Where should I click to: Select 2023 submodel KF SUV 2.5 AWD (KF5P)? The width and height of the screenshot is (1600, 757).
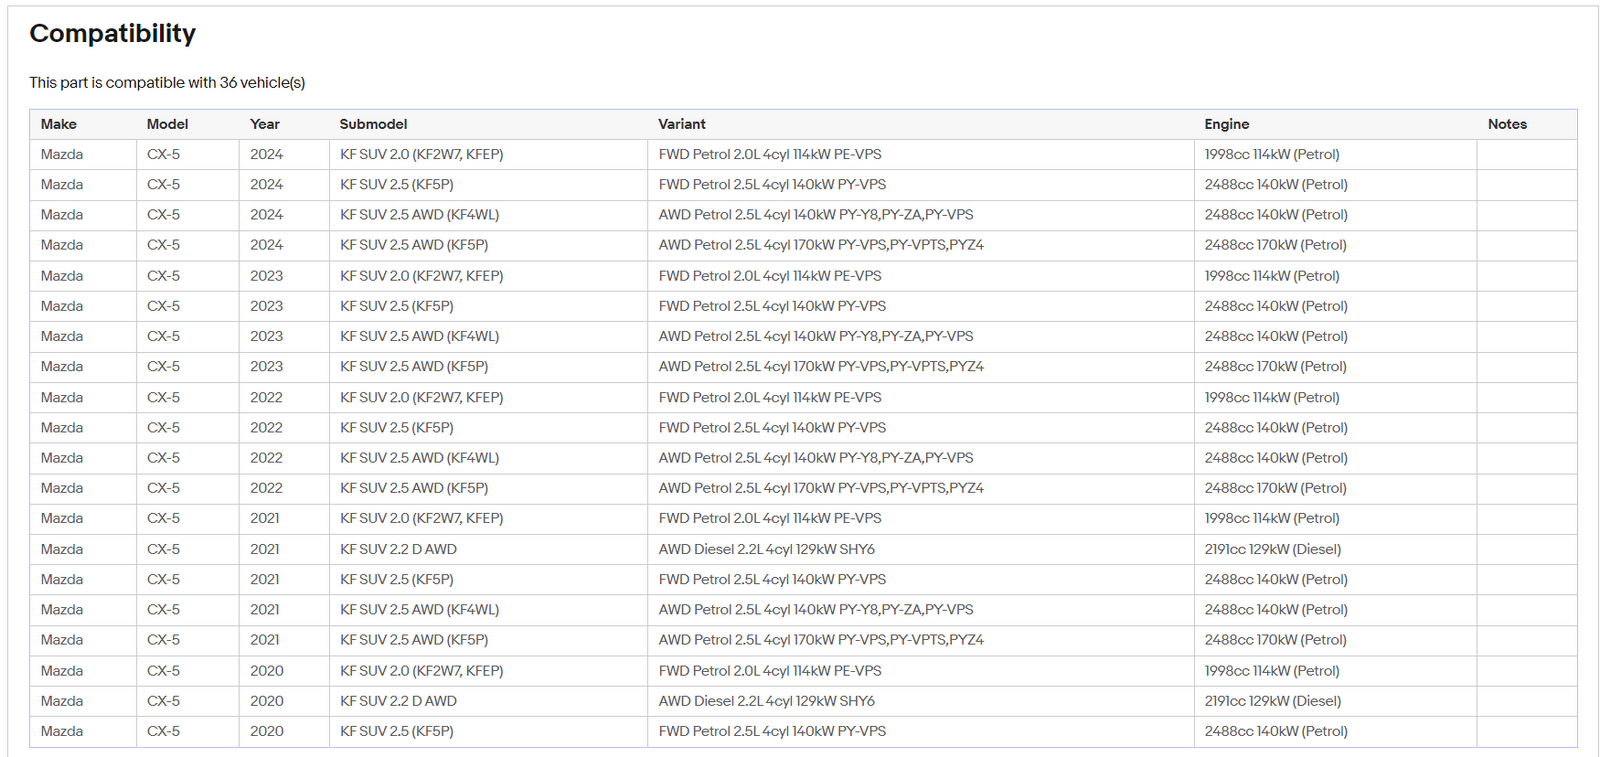tap(414, 367)
